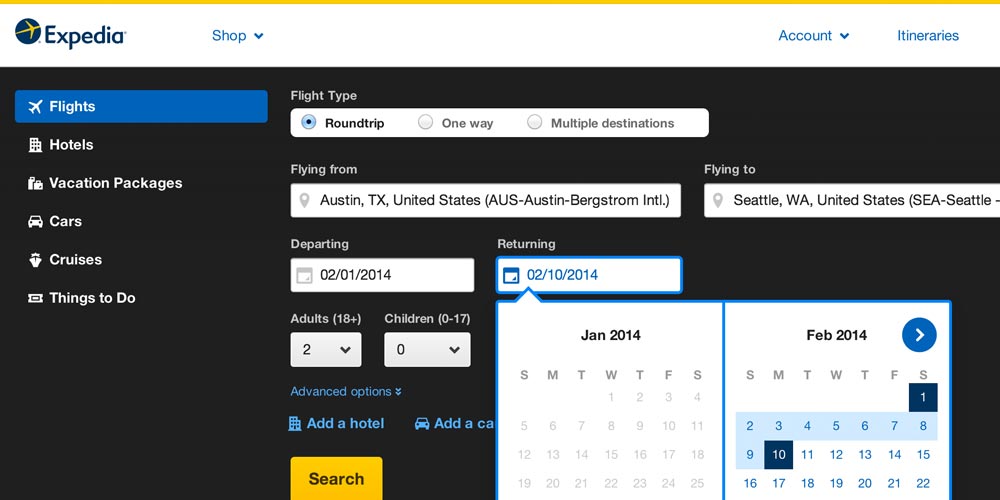Viewport: 1000px width, 500px height.
Task: Choose Multiple destinations flight type
Action: tap(535, 123)
